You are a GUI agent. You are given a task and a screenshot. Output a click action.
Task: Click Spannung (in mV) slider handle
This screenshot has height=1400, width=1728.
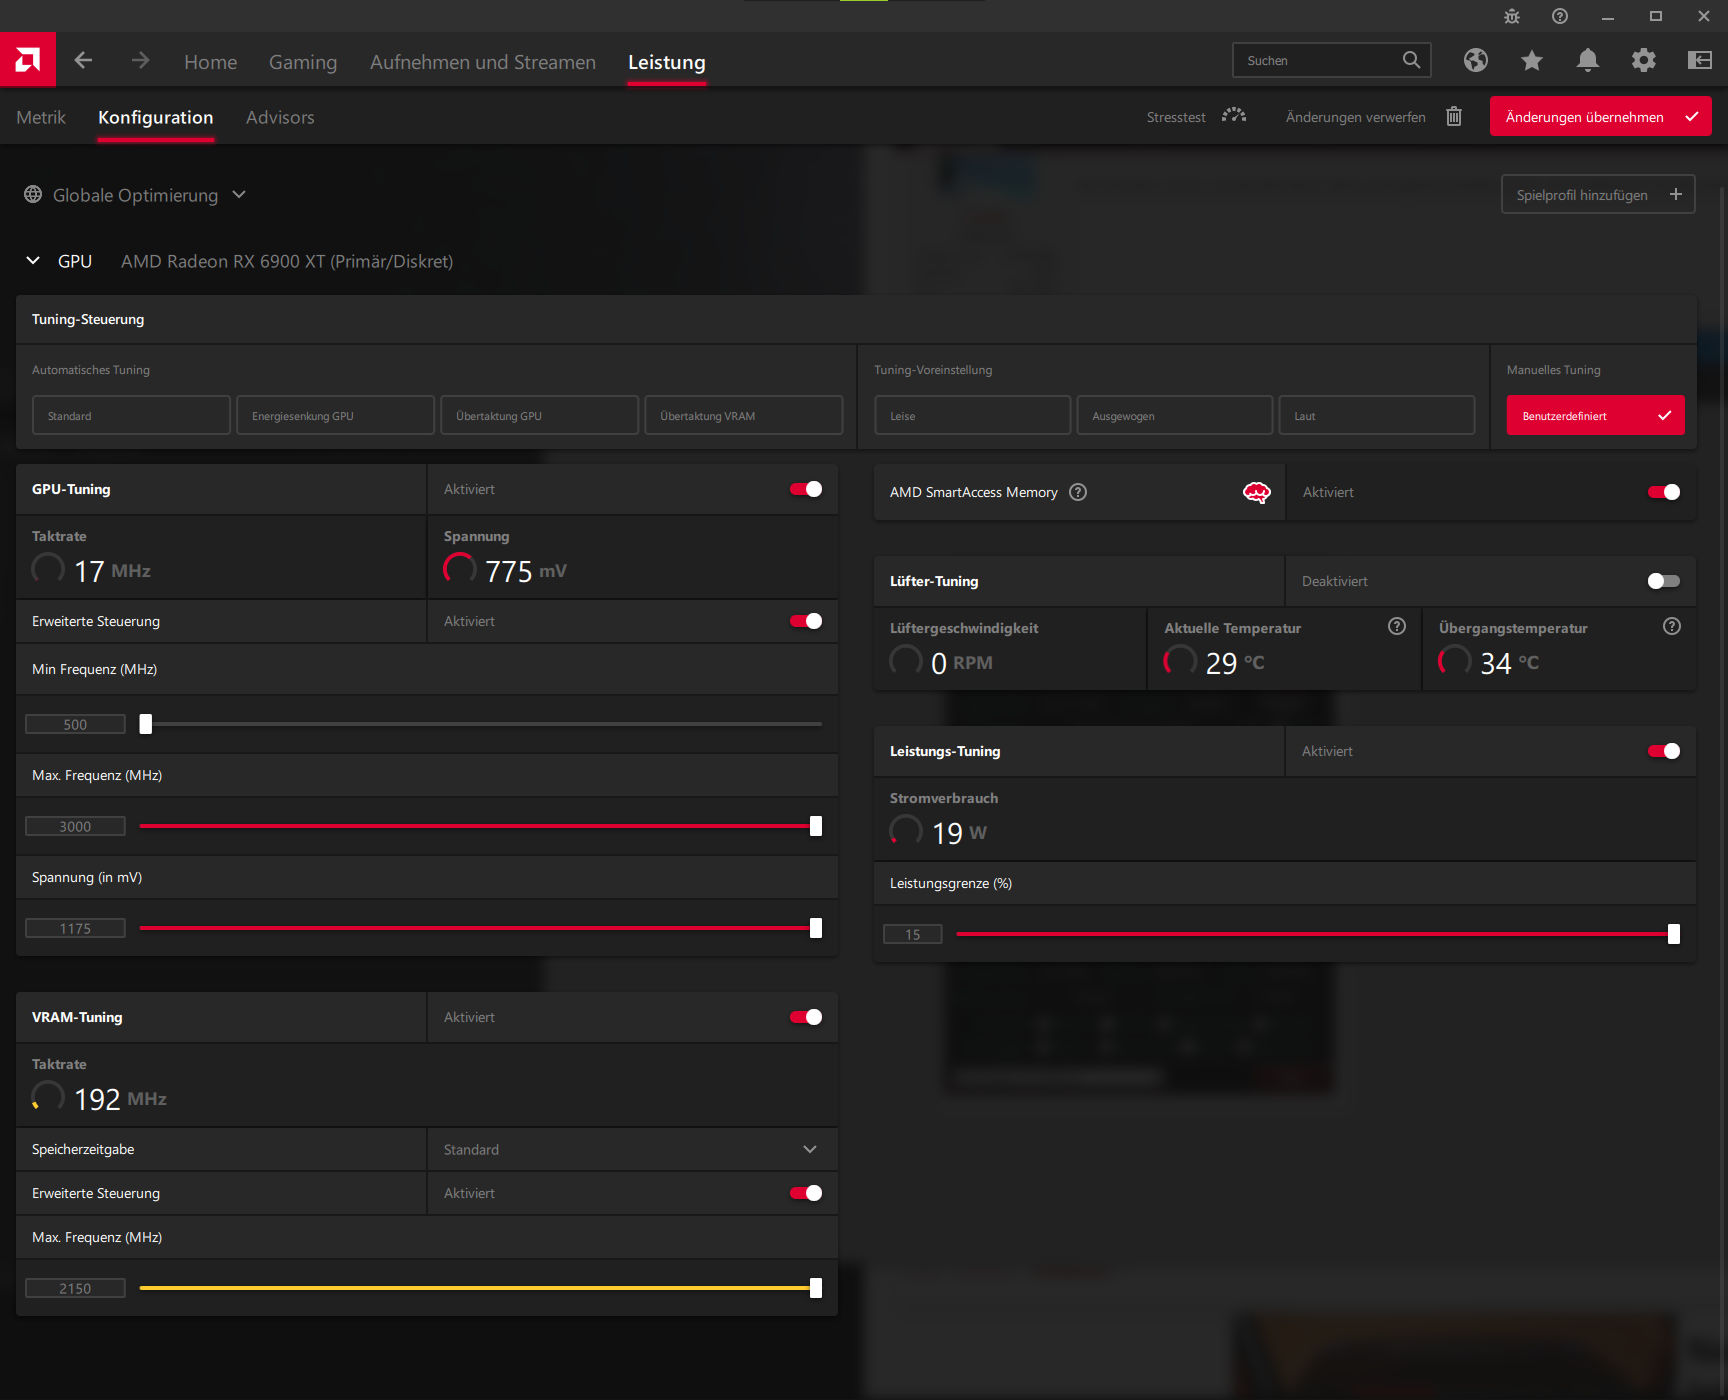pyautogui.click(x=816, y=928)
